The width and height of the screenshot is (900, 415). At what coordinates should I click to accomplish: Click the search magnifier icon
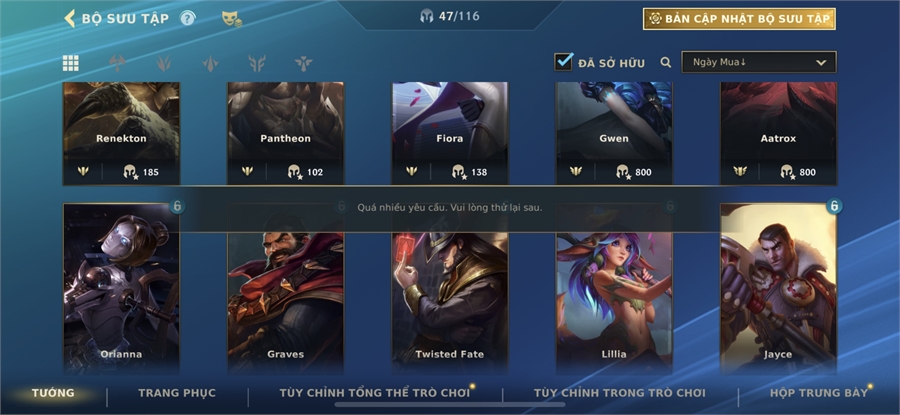tap(665, 62)
